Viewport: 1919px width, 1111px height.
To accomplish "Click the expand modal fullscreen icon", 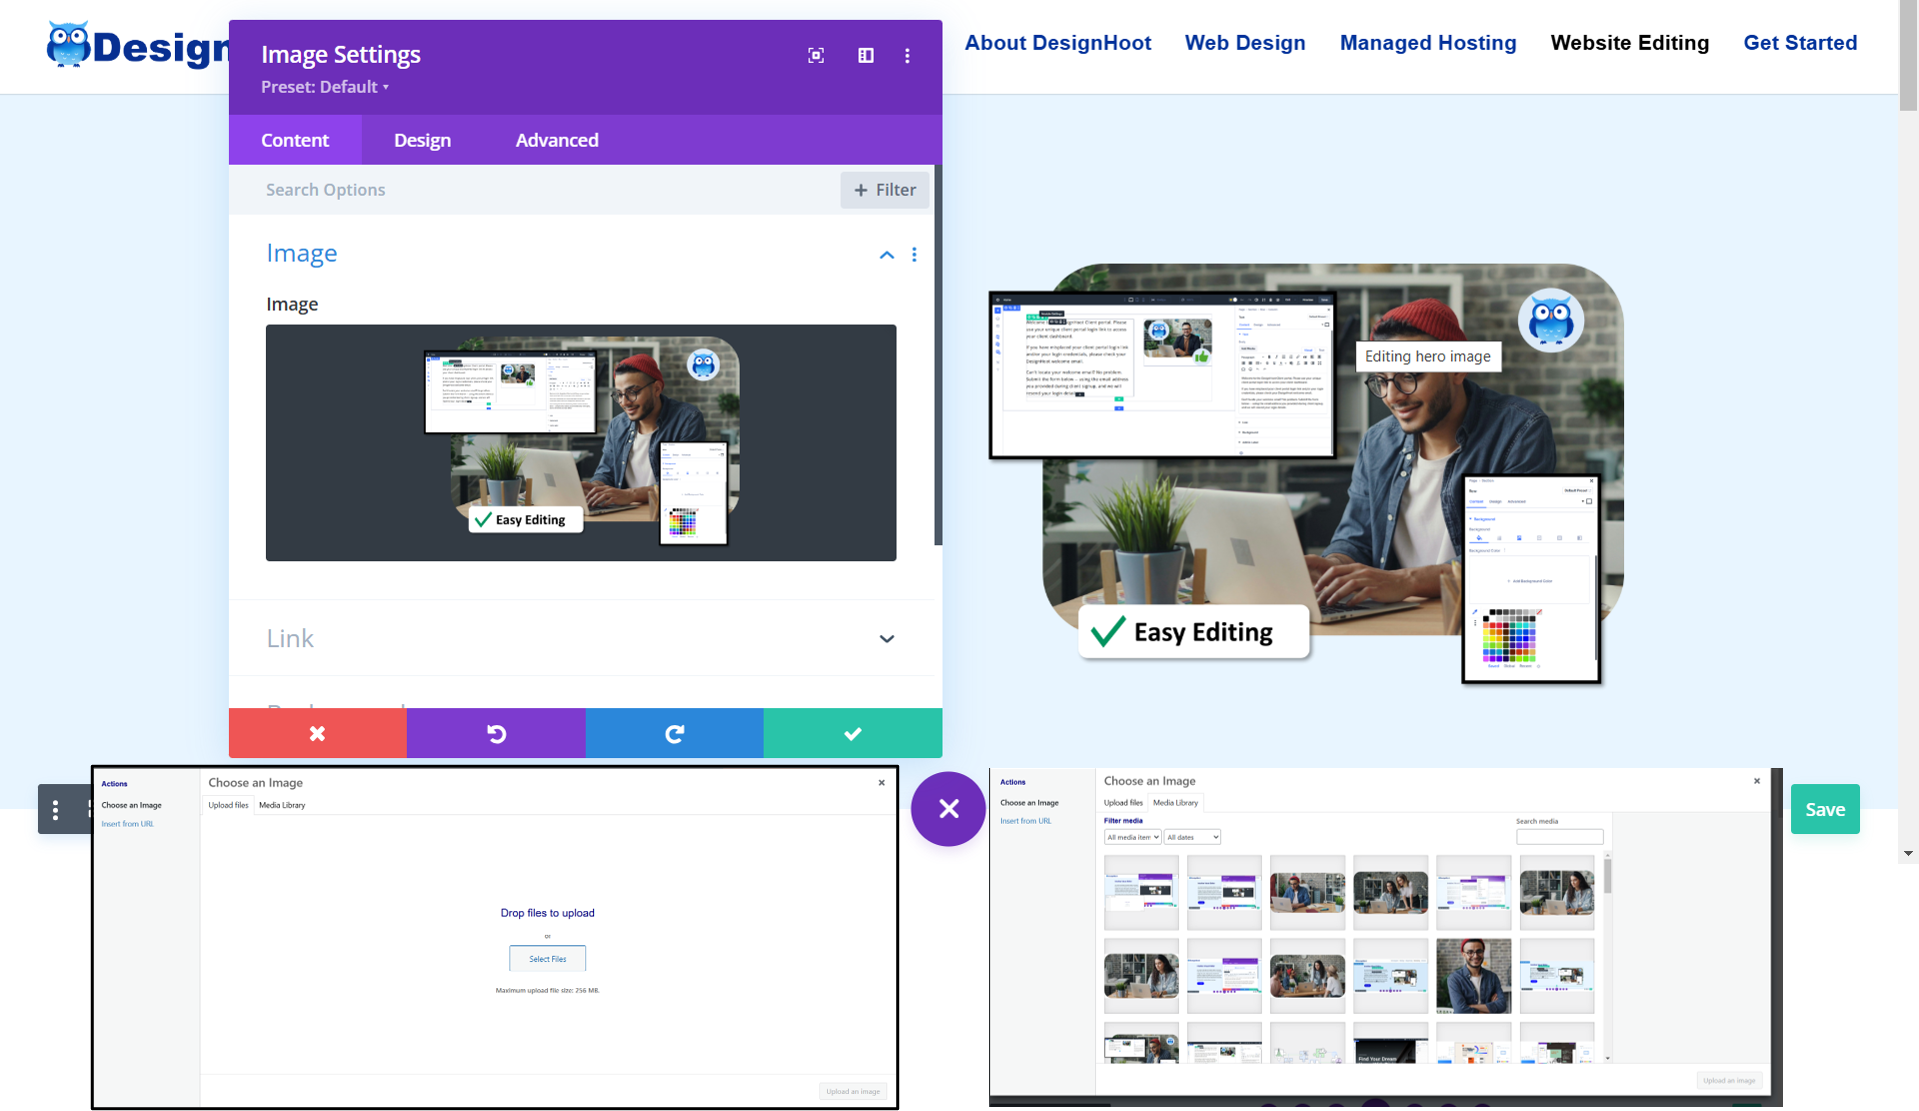I will pyautogui.click(x=816, y=56).
